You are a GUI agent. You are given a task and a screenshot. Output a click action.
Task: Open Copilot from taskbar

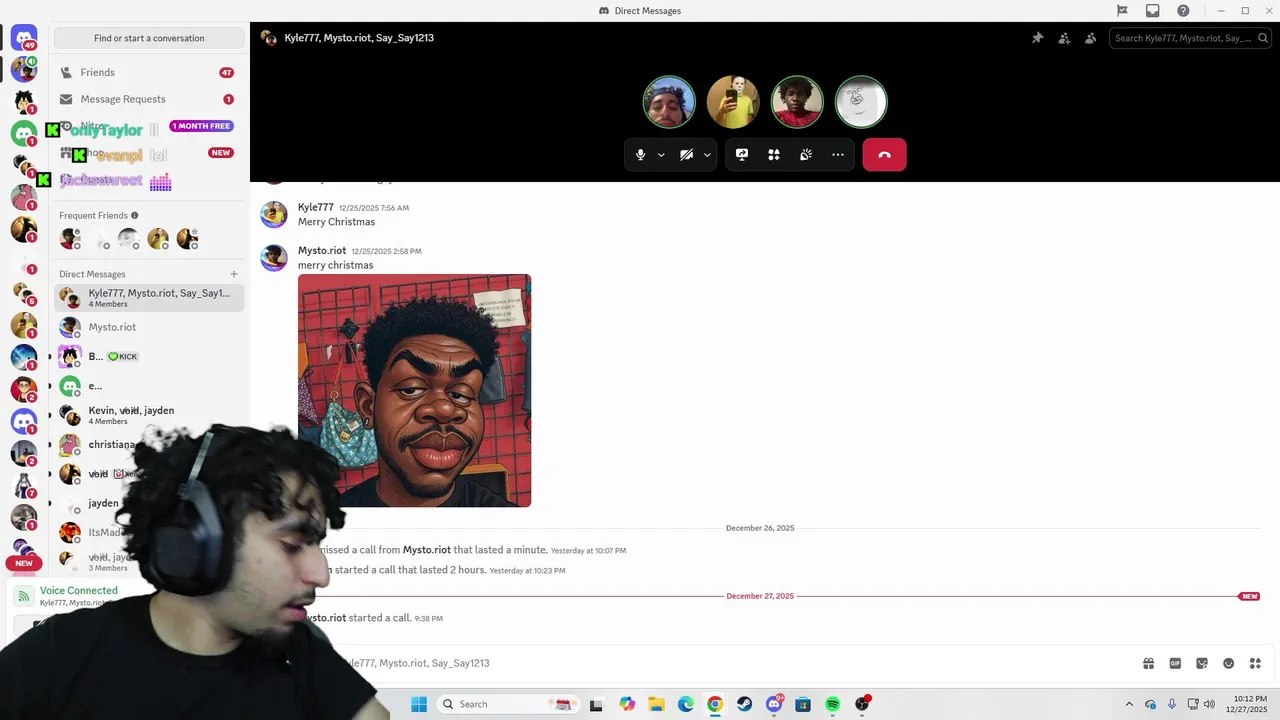click(627, 704)
